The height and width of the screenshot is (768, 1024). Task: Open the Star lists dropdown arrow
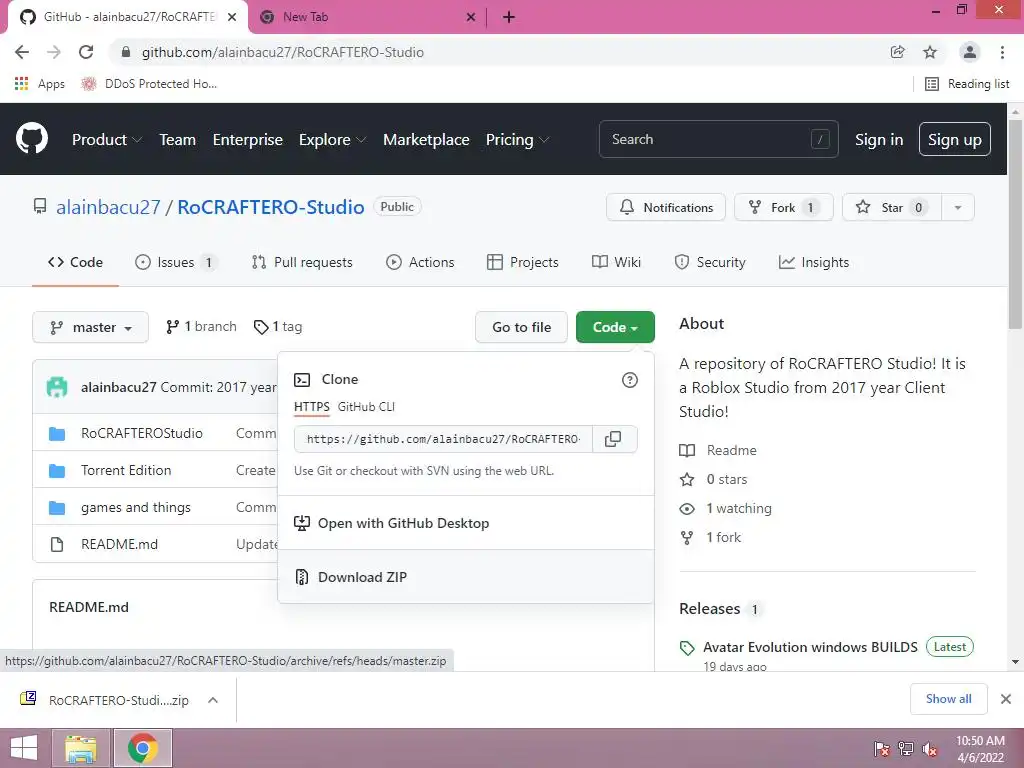[958, 208]
